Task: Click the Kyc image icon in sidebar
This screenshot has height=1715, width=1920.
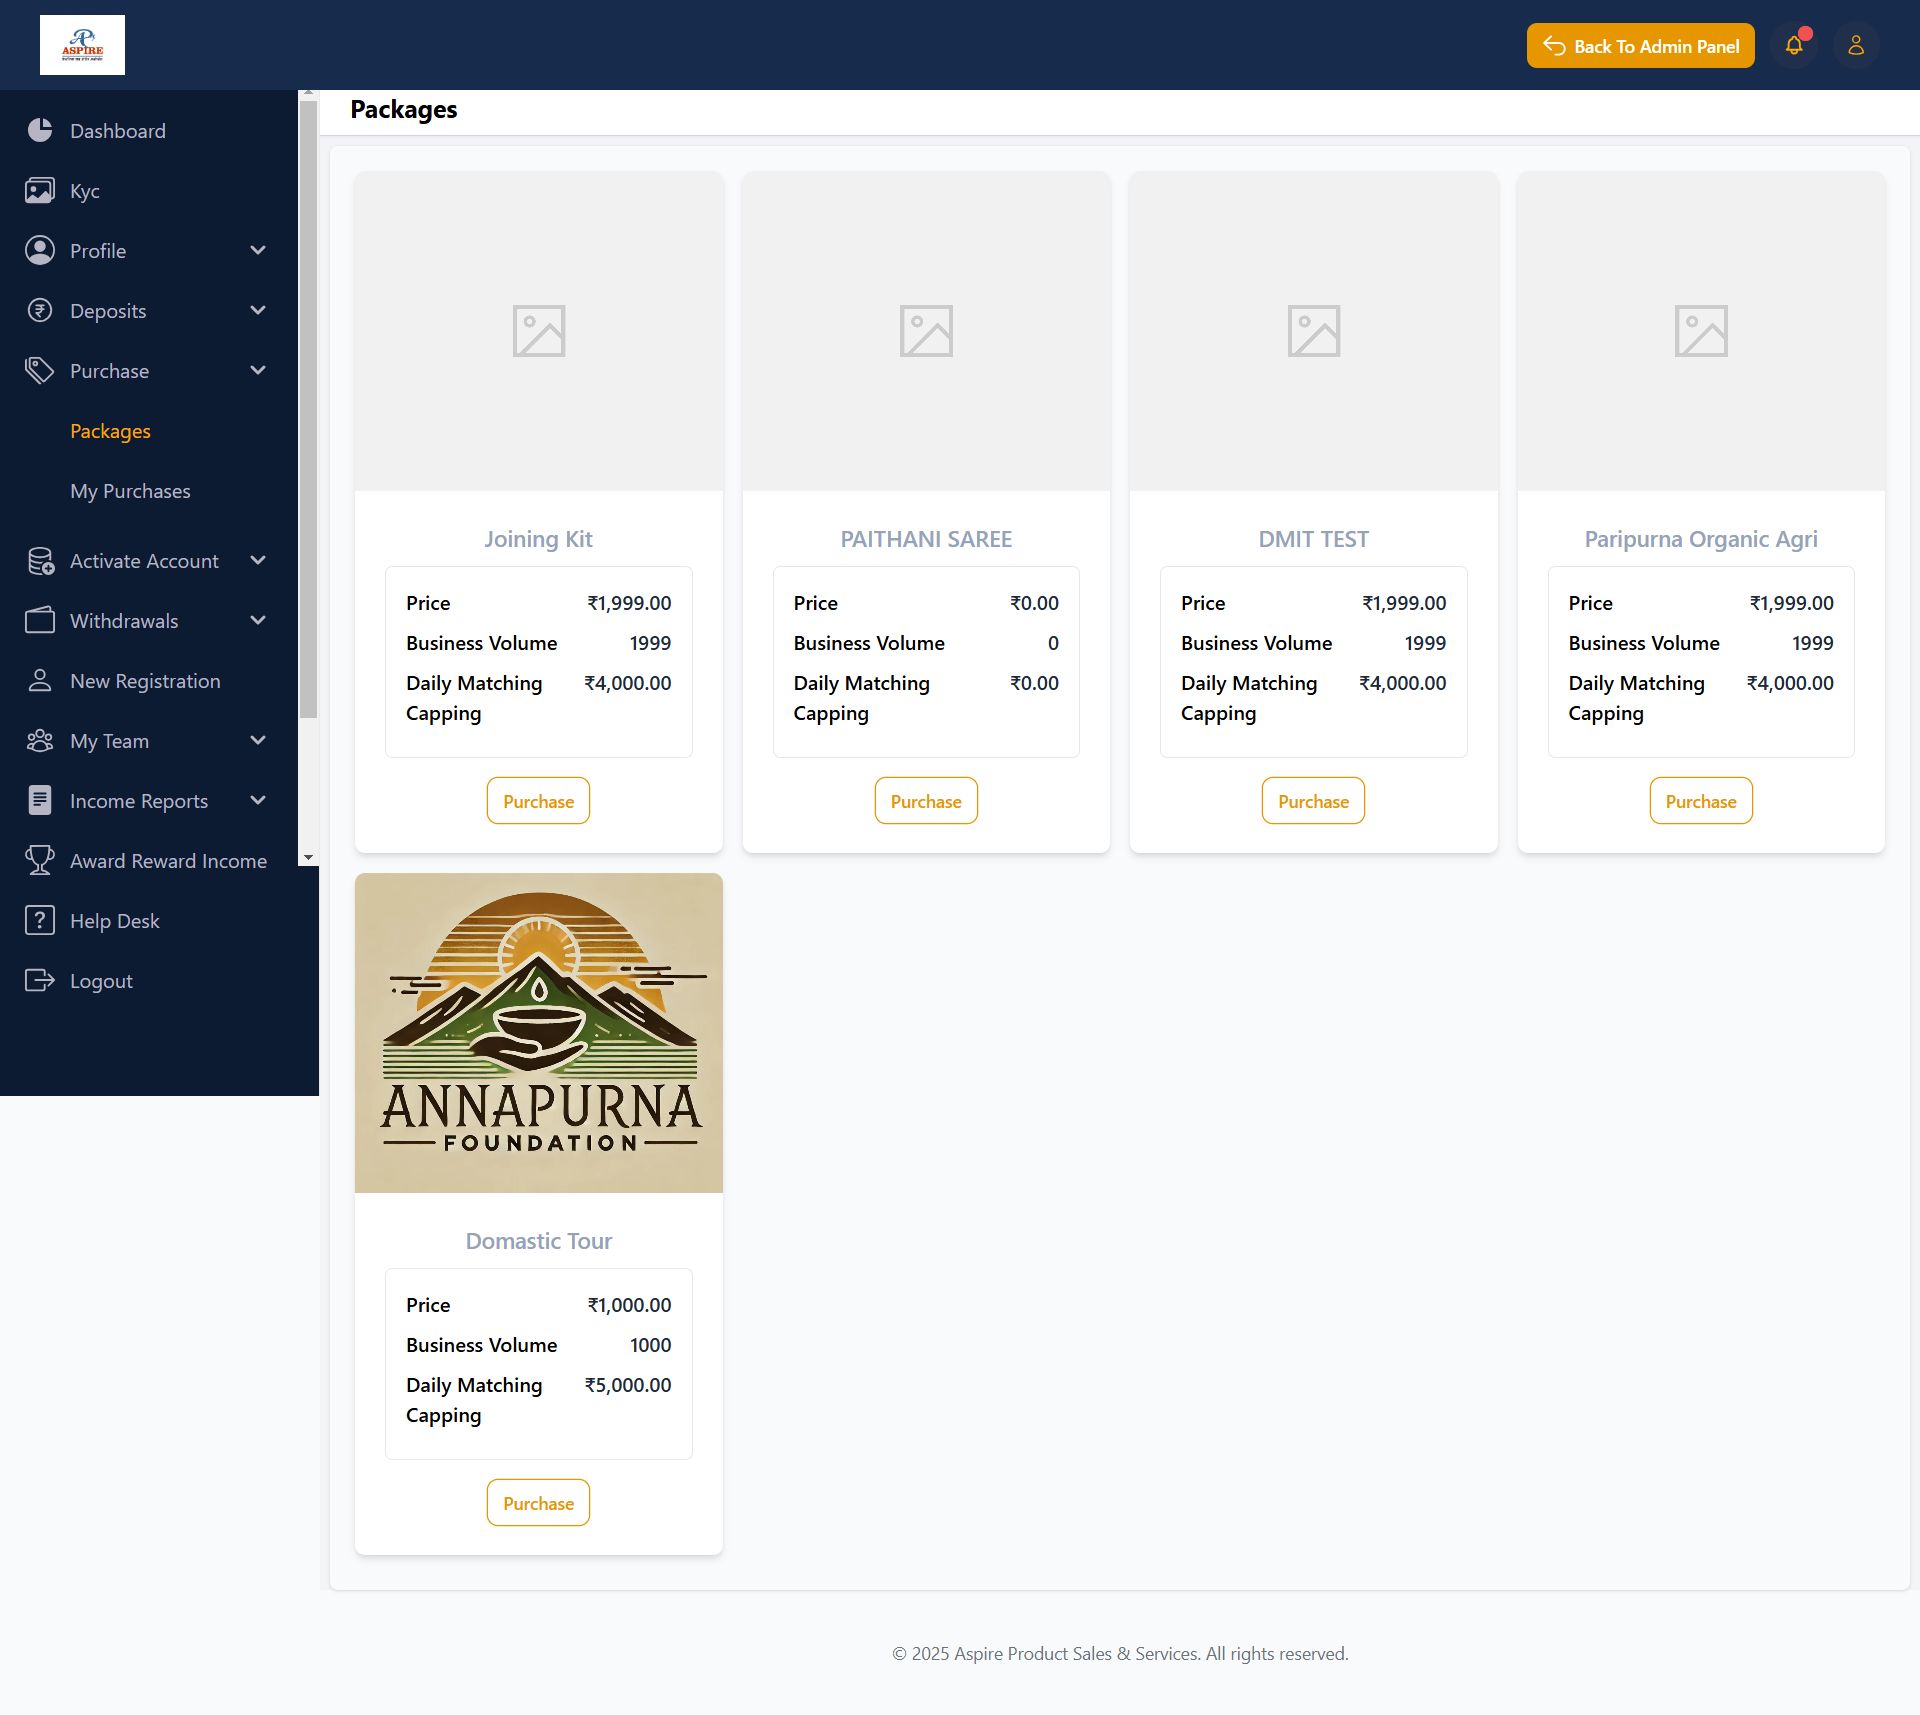Action: (x=40, y=190)
